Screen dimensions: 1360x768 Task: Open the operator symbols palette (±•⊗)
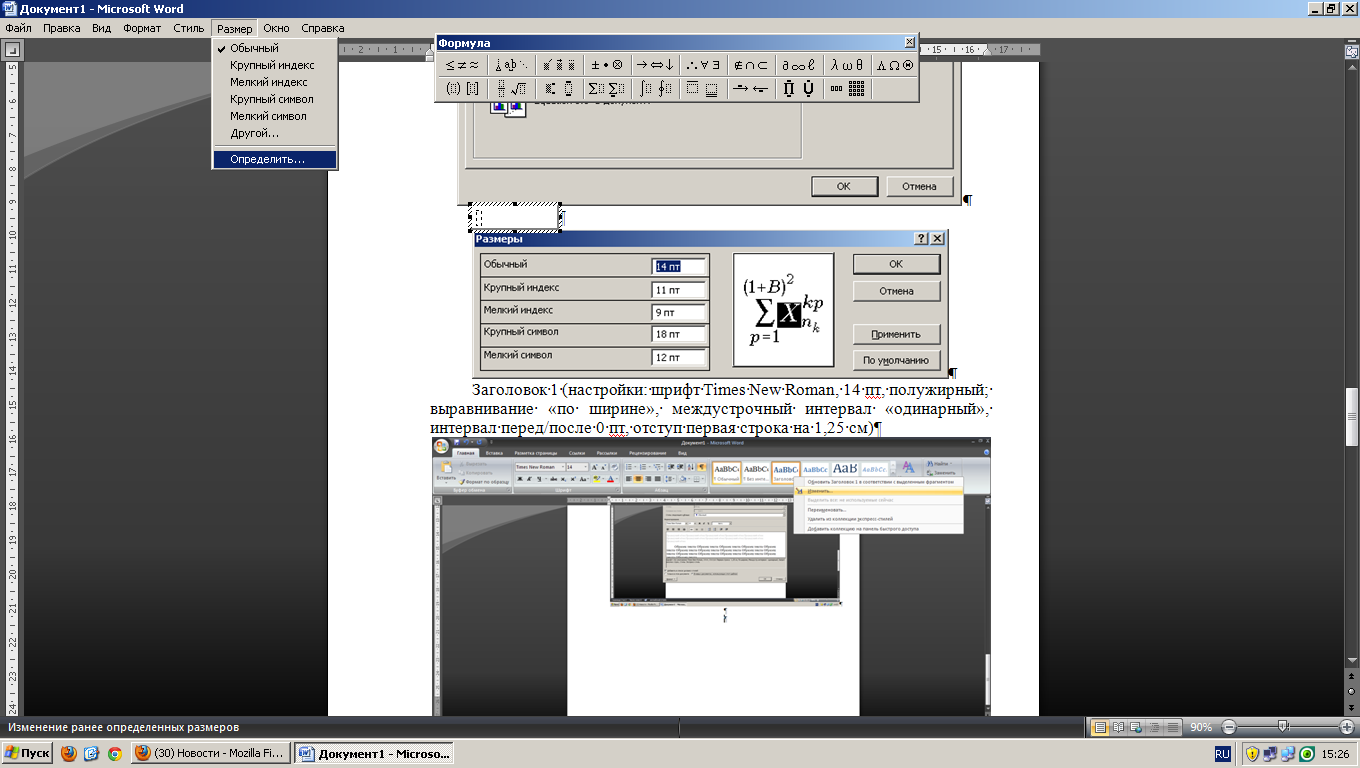(x=607, y=65)
